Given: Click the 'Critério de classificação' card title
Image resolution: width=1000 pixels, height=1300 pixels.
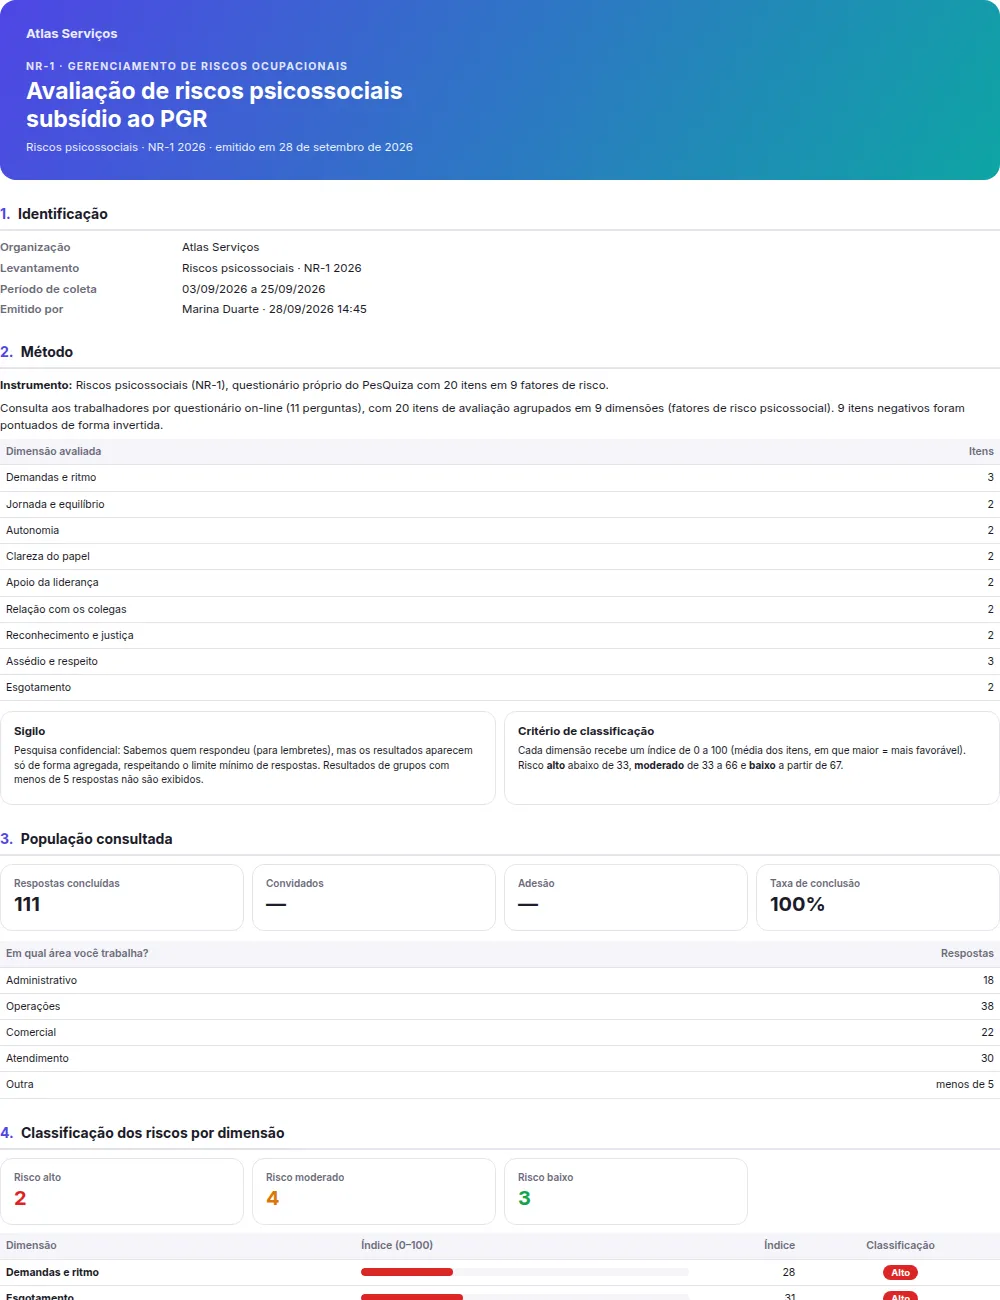Looking at the screenshot, I should coord(586,731).
